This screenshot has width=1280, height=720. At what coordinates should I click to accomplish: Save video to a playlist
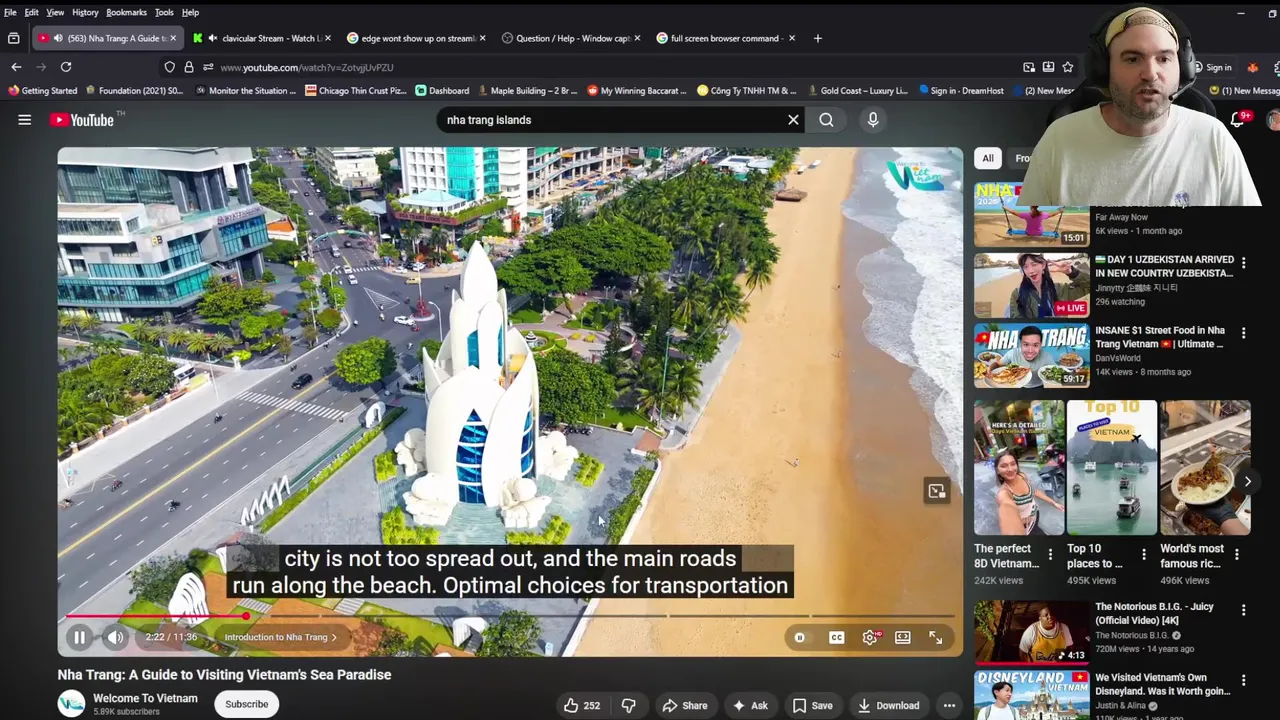(x=812, y=705)
